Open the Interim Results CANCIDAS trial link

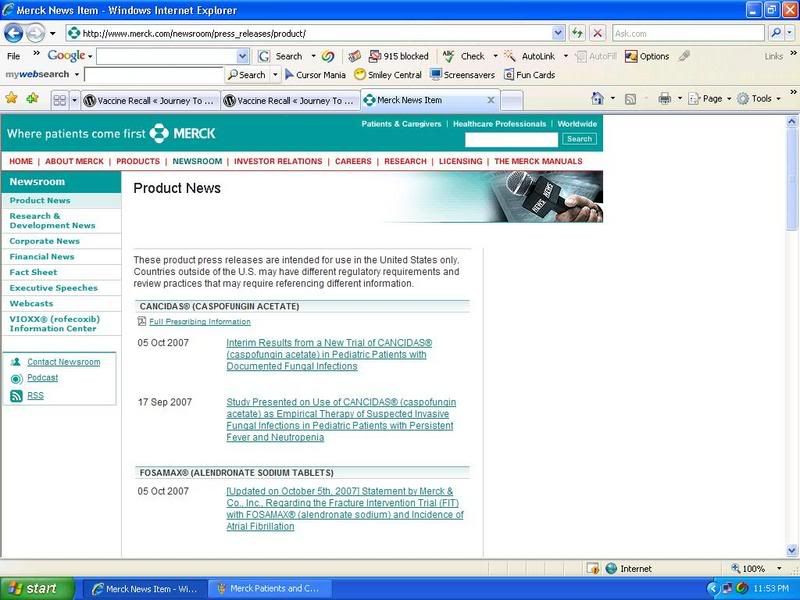329,355
